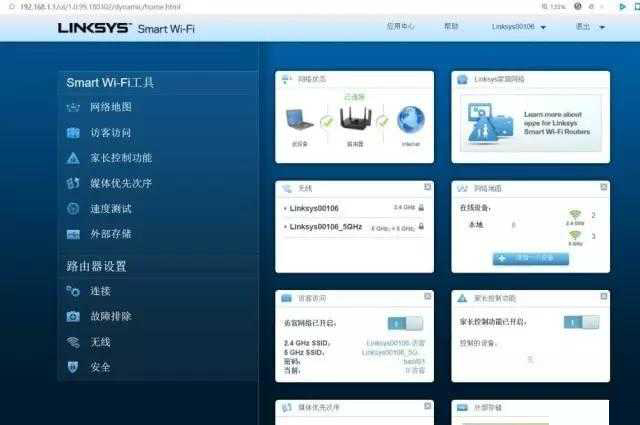640x425 pixels.
Task: Click the 无线 wifi signal icon
Action: 73,342
